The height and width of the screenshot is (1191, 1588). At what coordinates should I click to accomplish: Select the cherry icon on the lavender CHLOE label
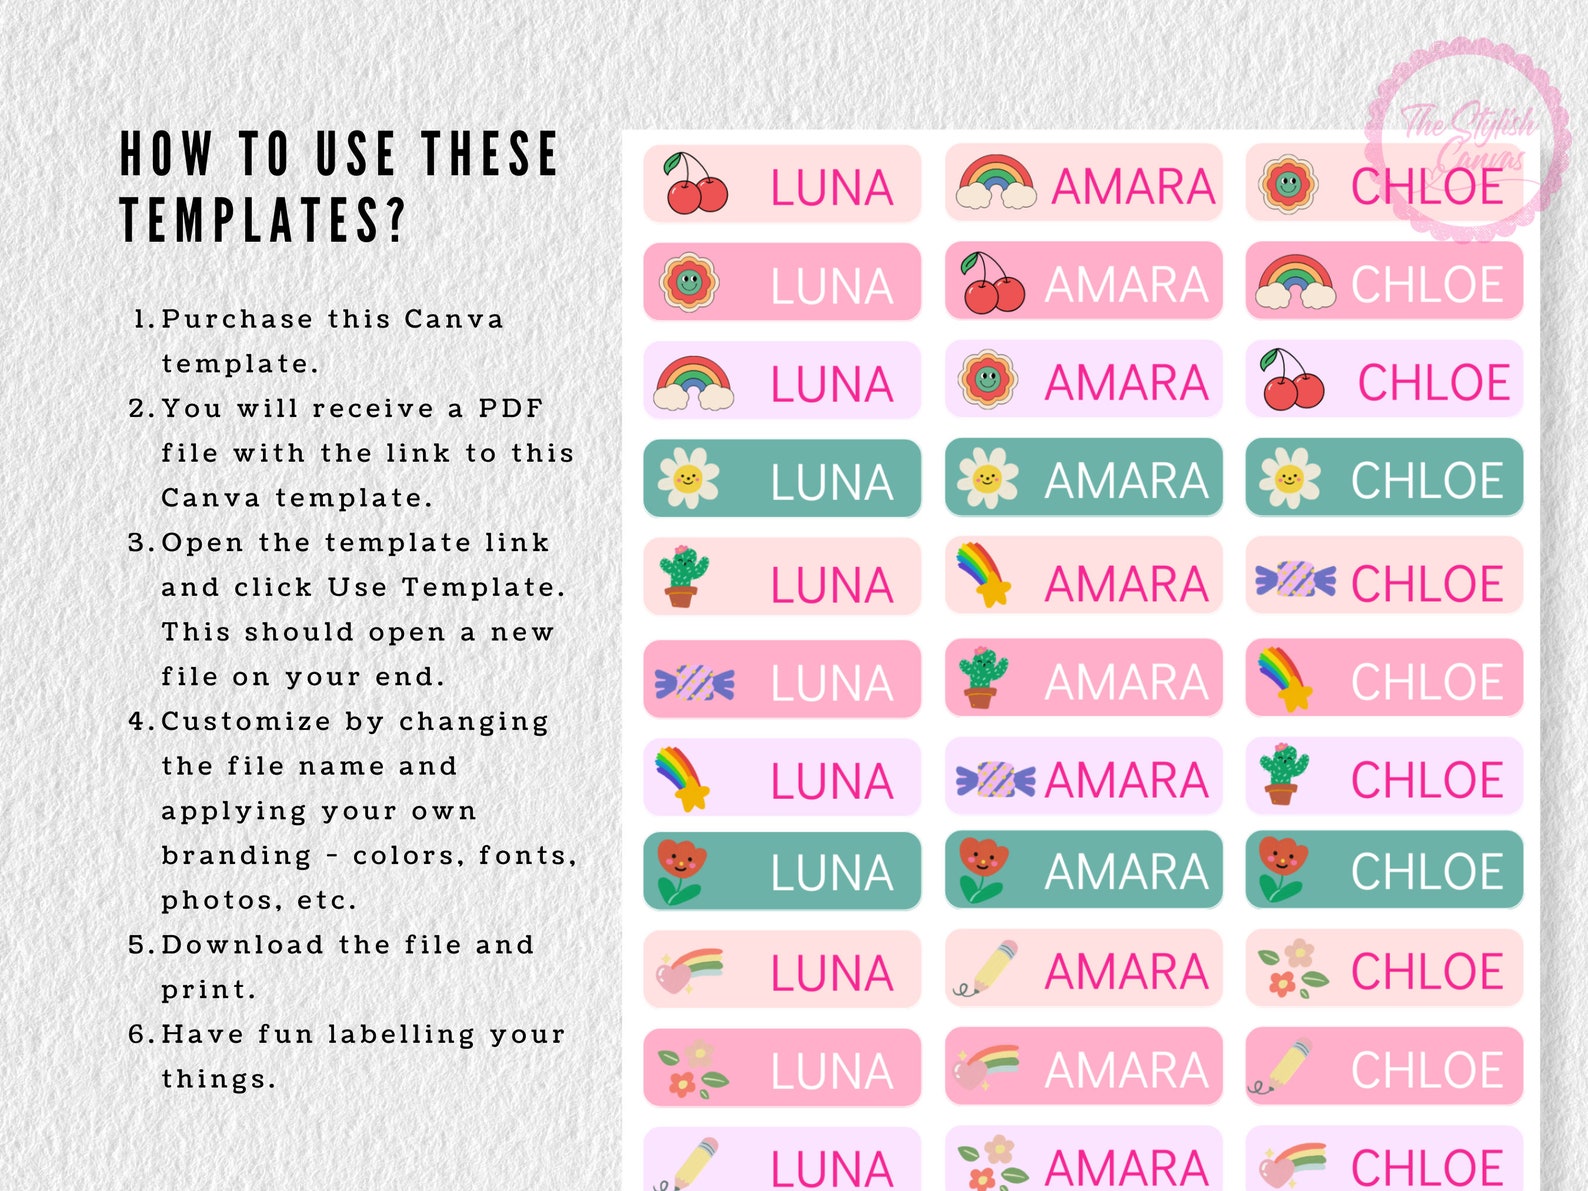(x=1291, y=380)
